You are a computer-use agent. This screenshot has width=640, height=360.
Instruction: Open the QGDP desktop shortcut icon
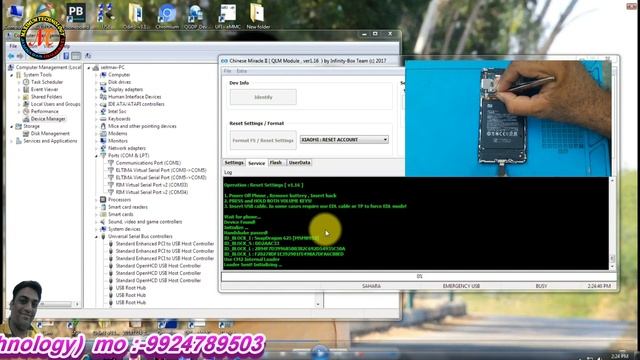click(x=196, y=16)
